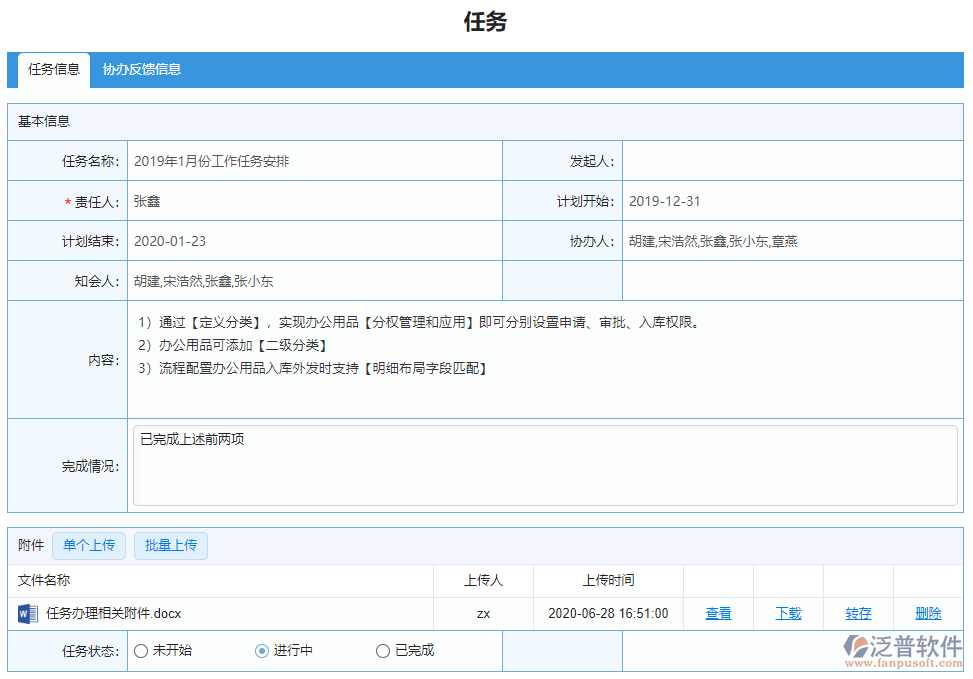Click inside the 完成情况 text area

(400, 465)
